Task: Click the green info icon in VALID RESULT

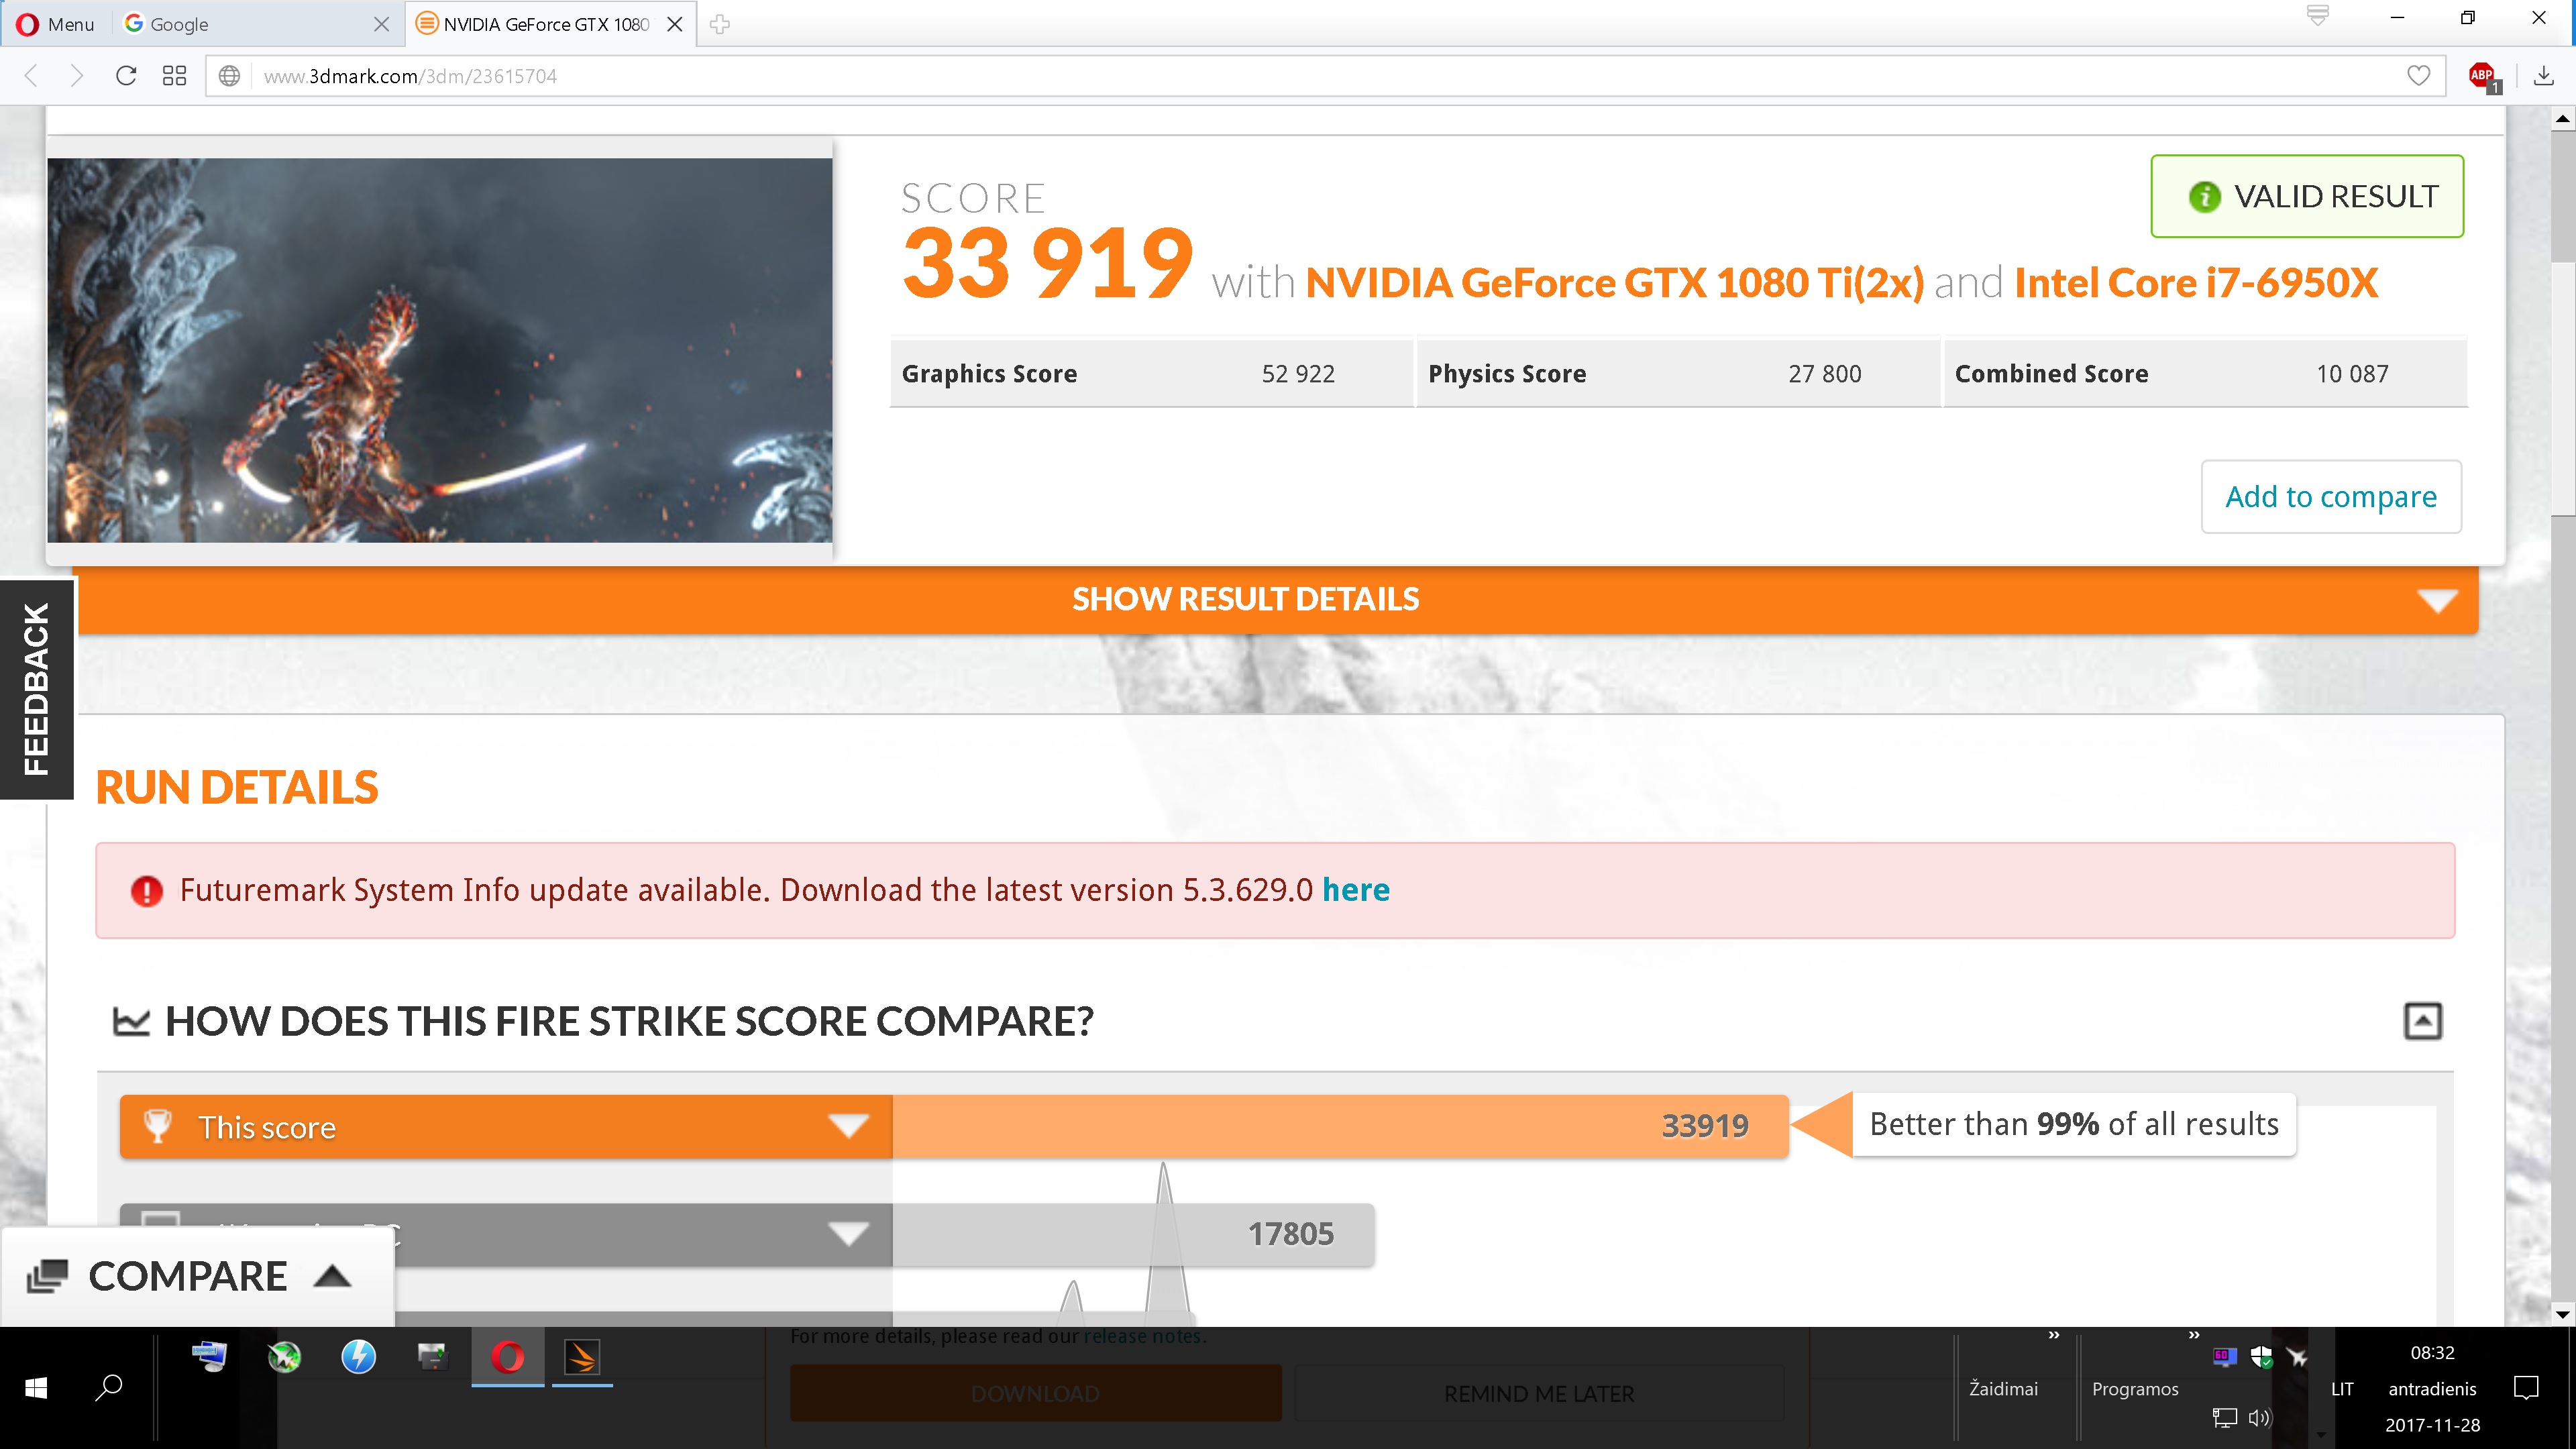Action: pyautogui.click(x=2204, y=197)
